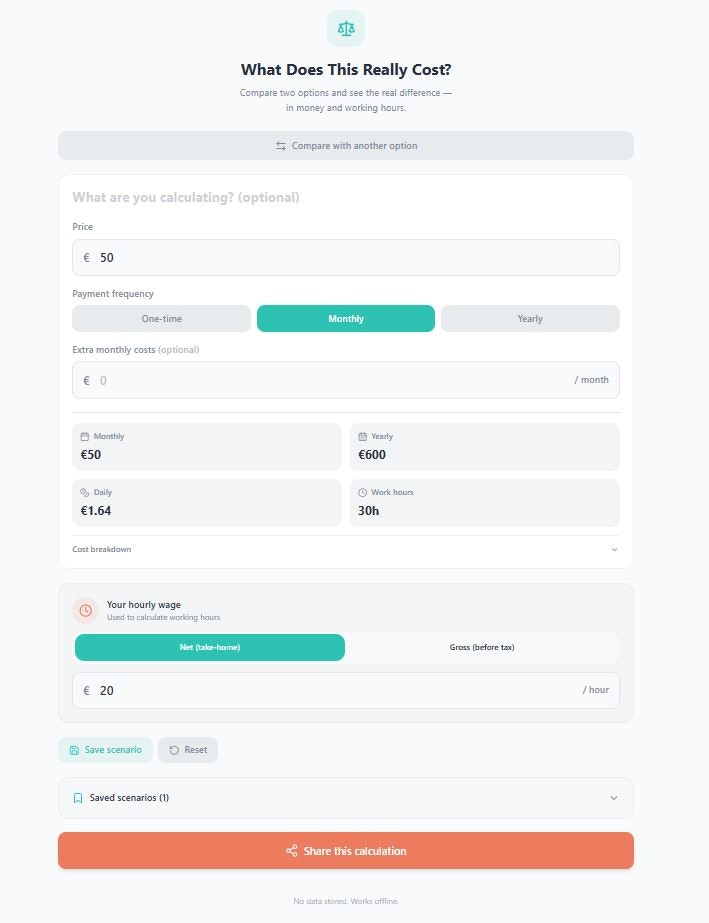Switch to Gross (before tax) mode
Viewport: 709px width, 923px height.
tap(483, 647)
